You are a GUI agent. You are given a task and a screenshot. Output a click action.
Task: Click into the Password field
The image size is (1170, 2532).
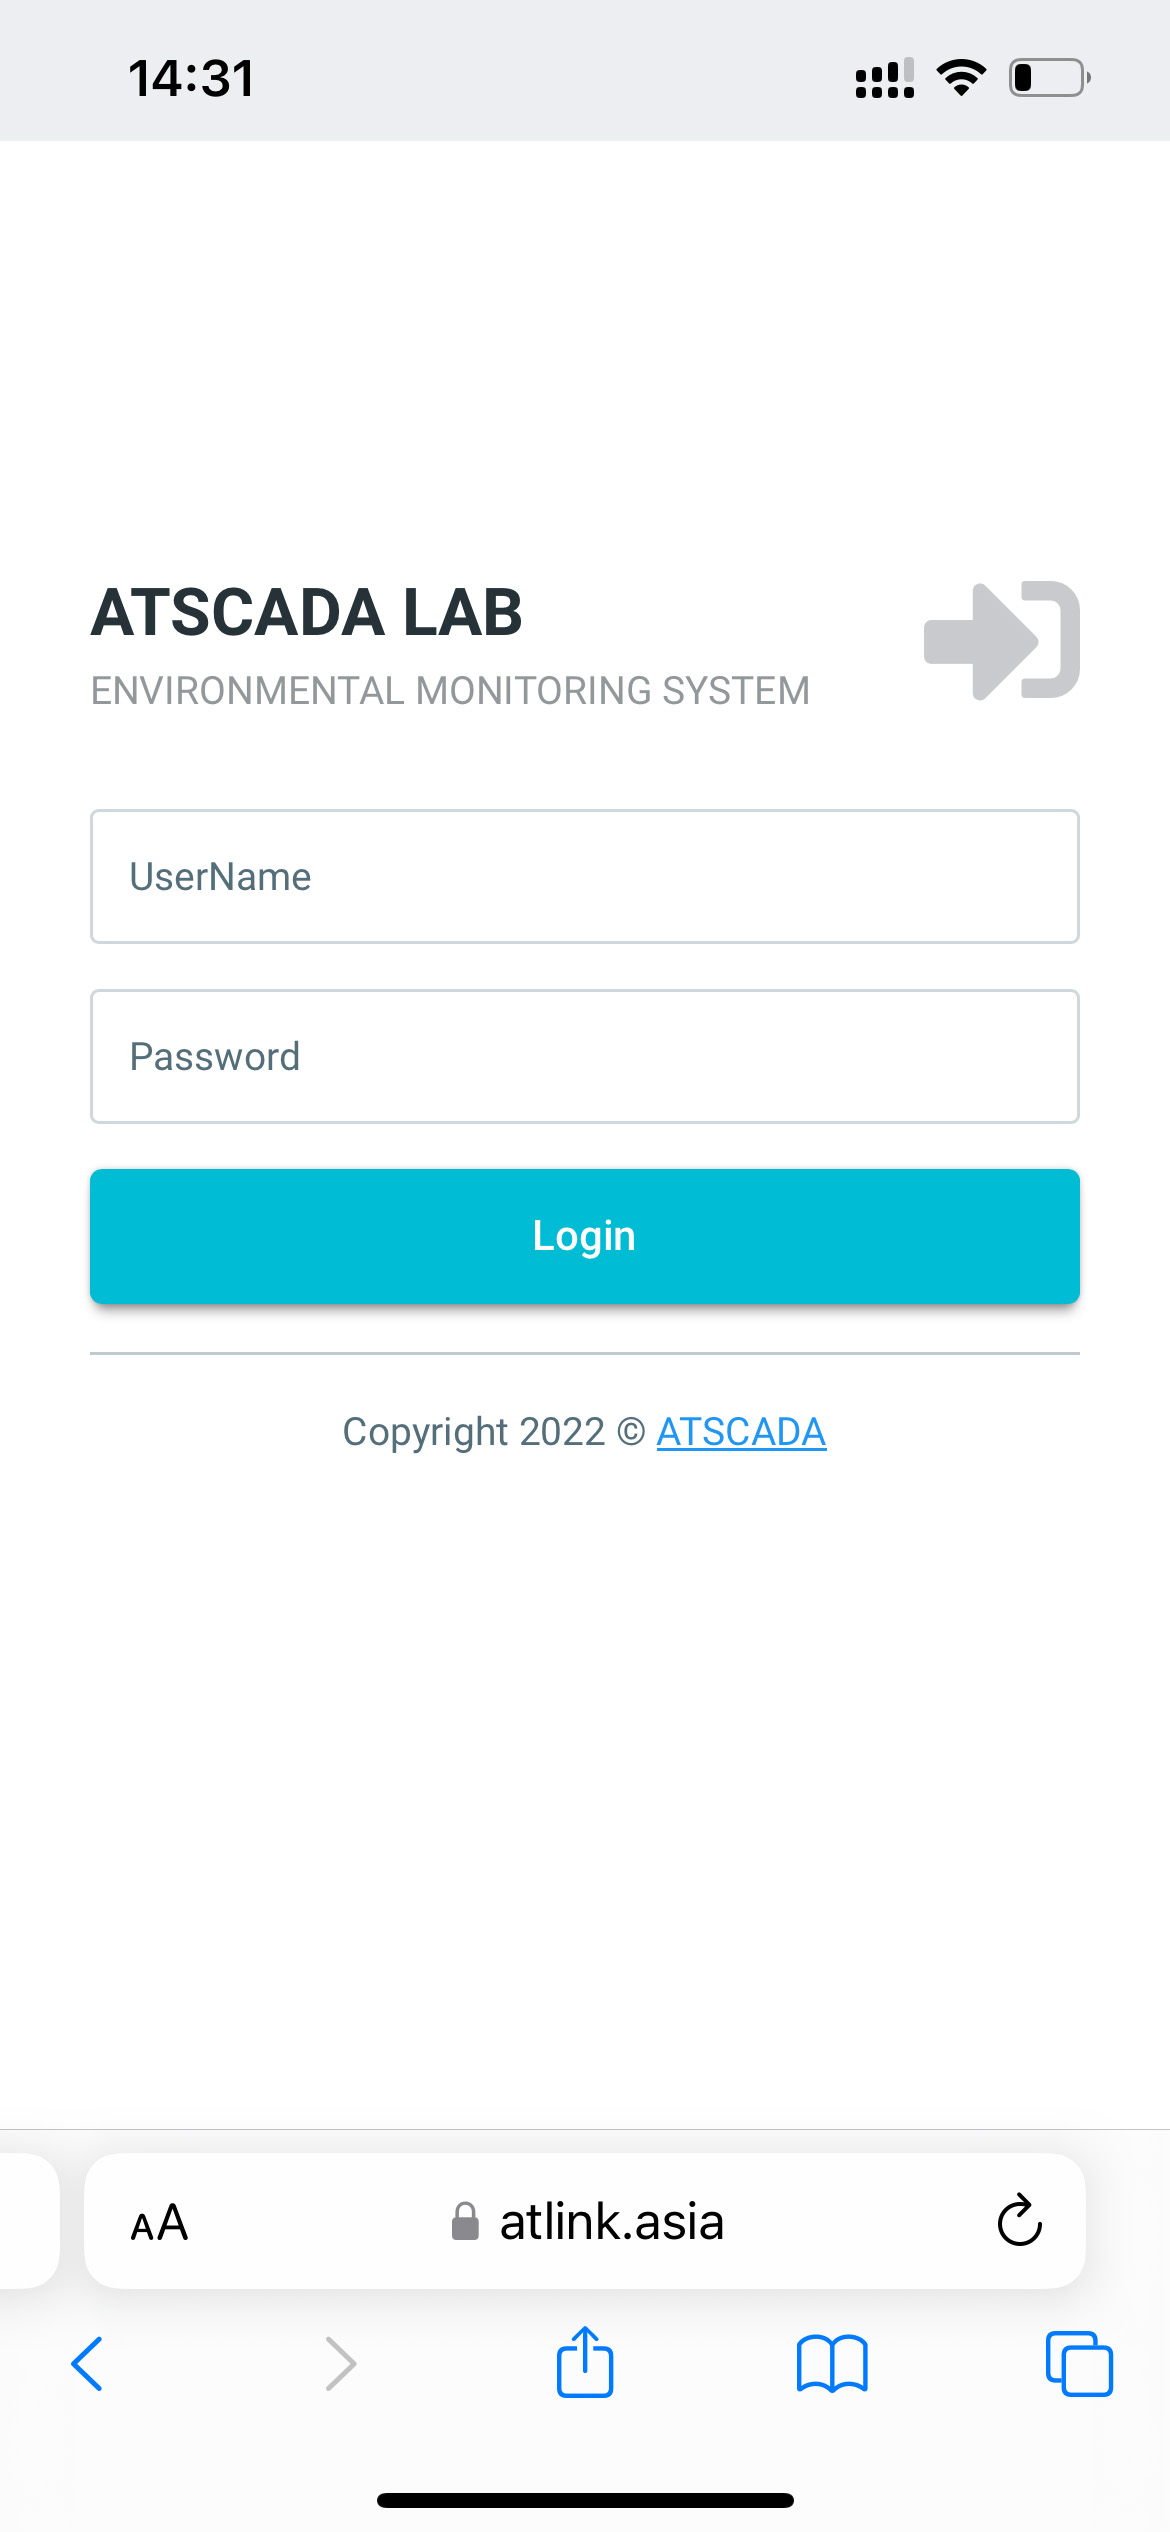[584, 1056]
